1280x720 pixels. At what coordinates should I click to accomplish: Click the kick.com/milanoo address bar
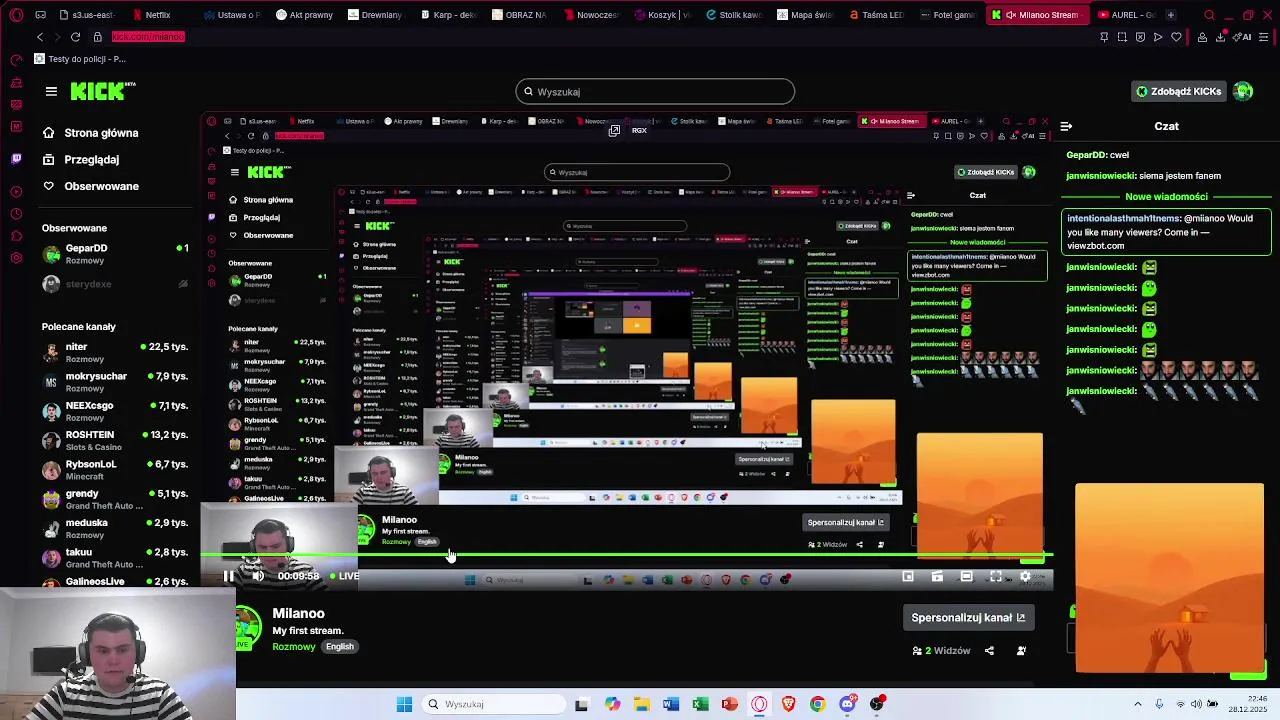(x=148, y=37)
